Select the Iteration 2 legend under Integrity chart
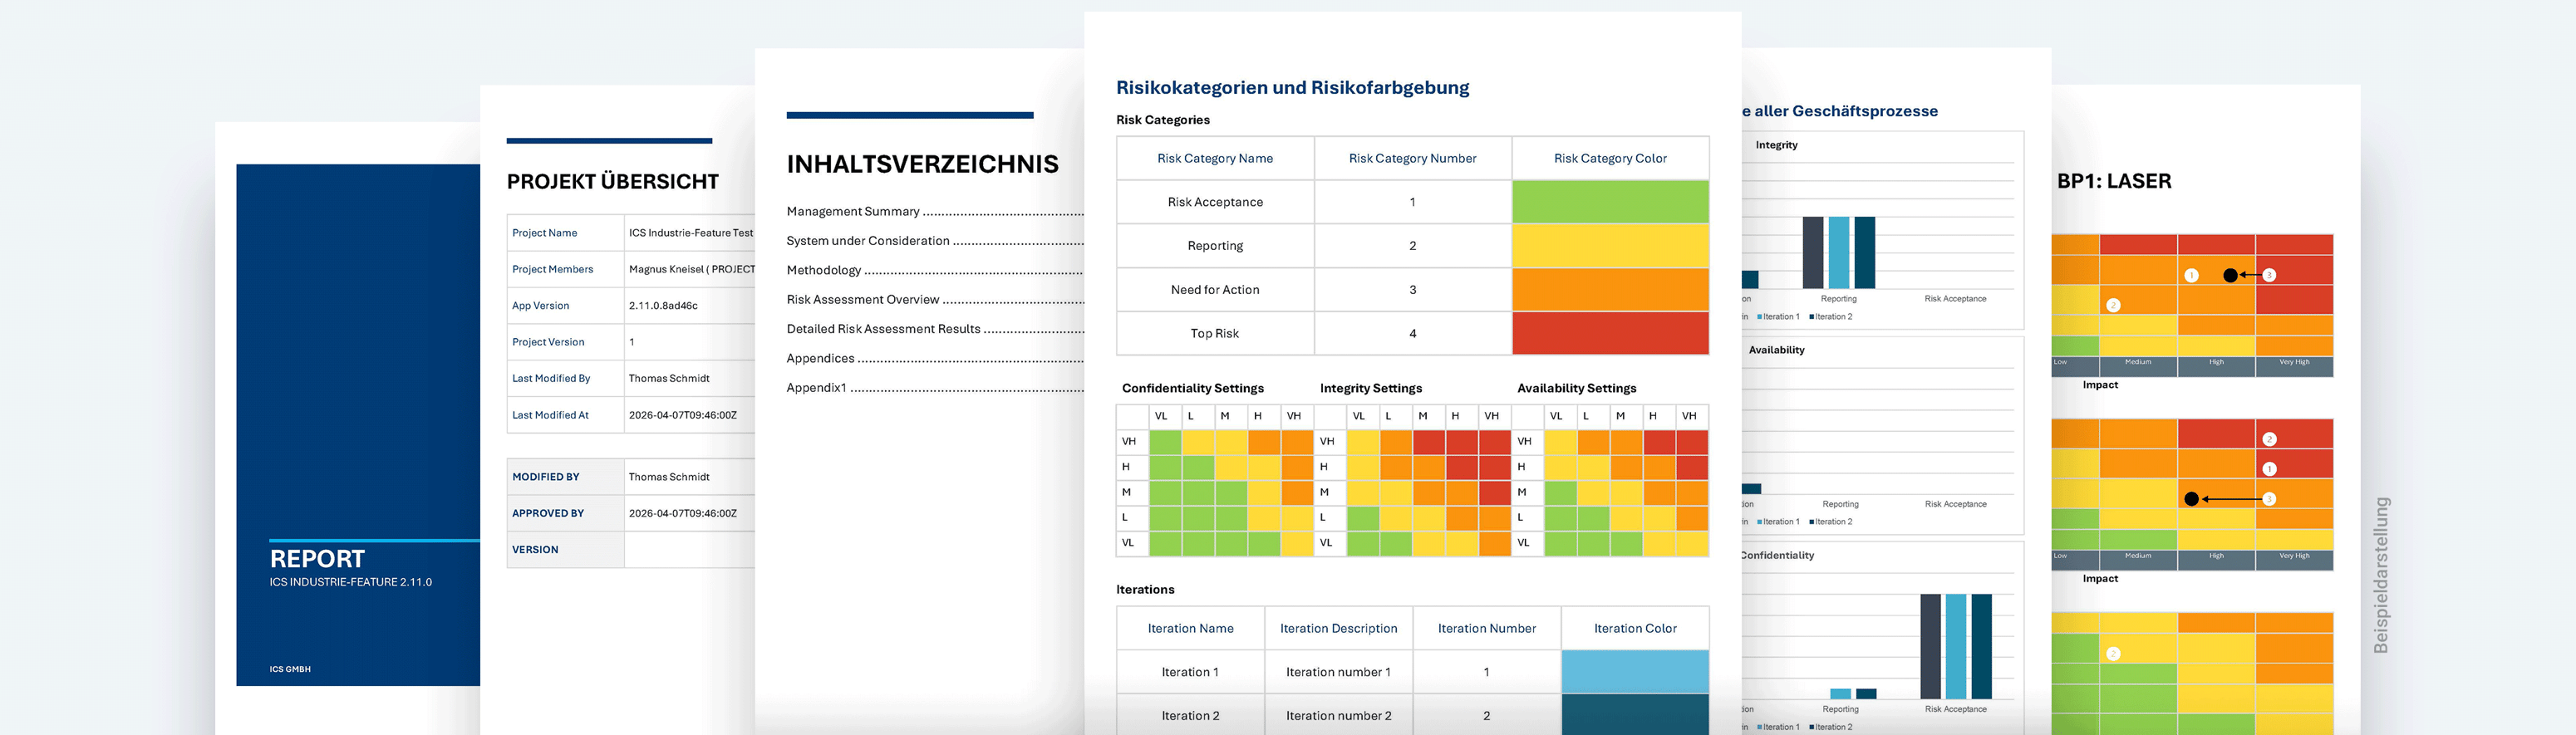This screenshot has width=2576, height=735. click(x=1831, y=317)
